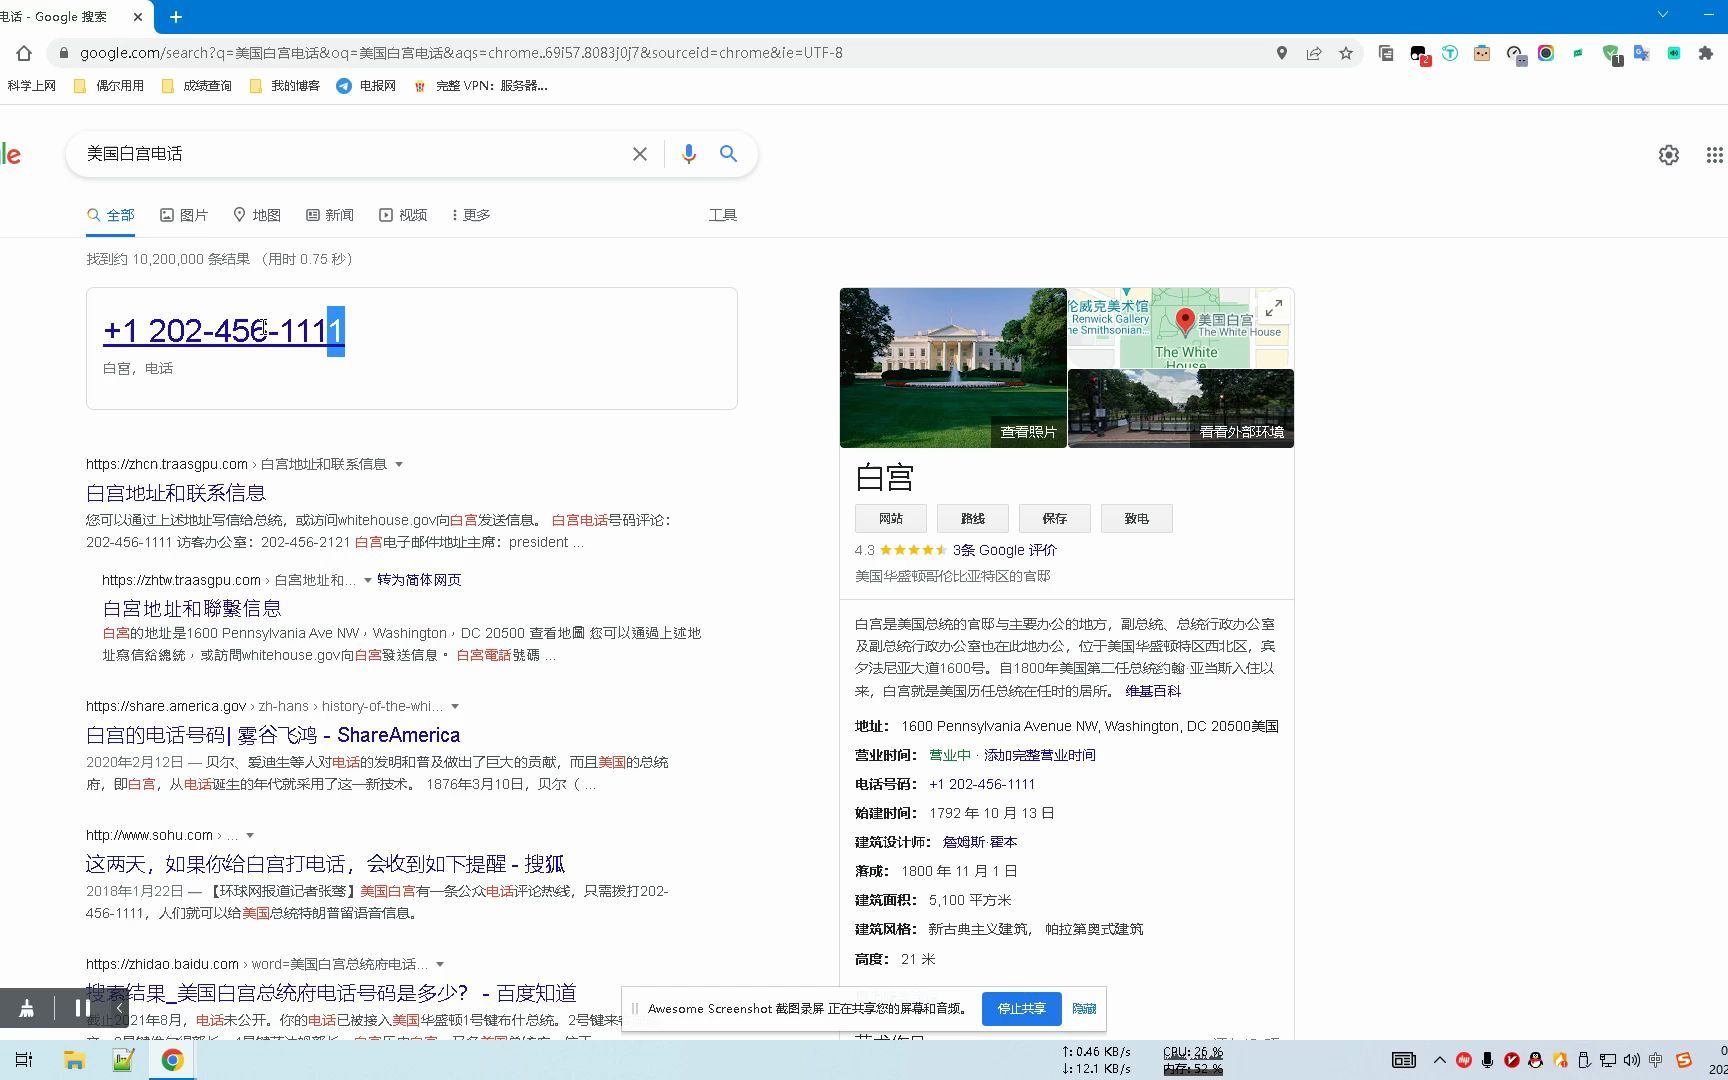1728x1080 pixels.
Task: Click the 路线 directions button
Action: point(973,519)
